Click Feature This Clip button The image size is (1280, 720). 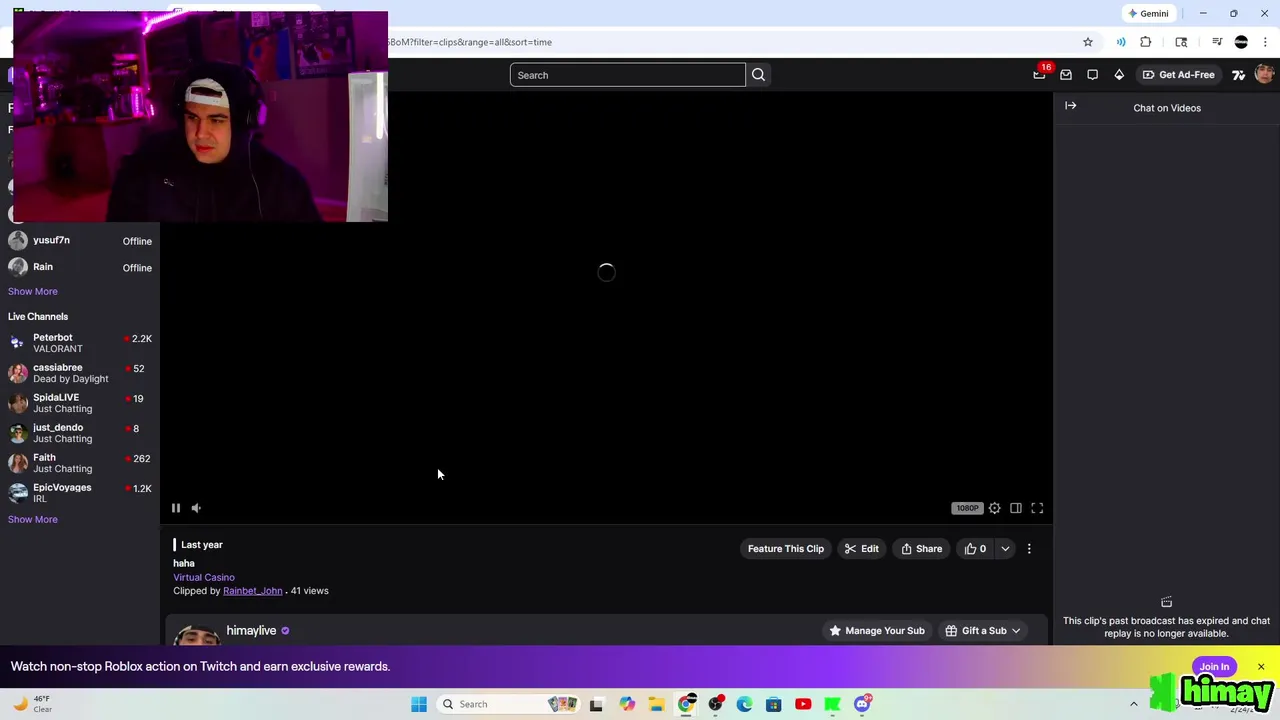(786, 549)
